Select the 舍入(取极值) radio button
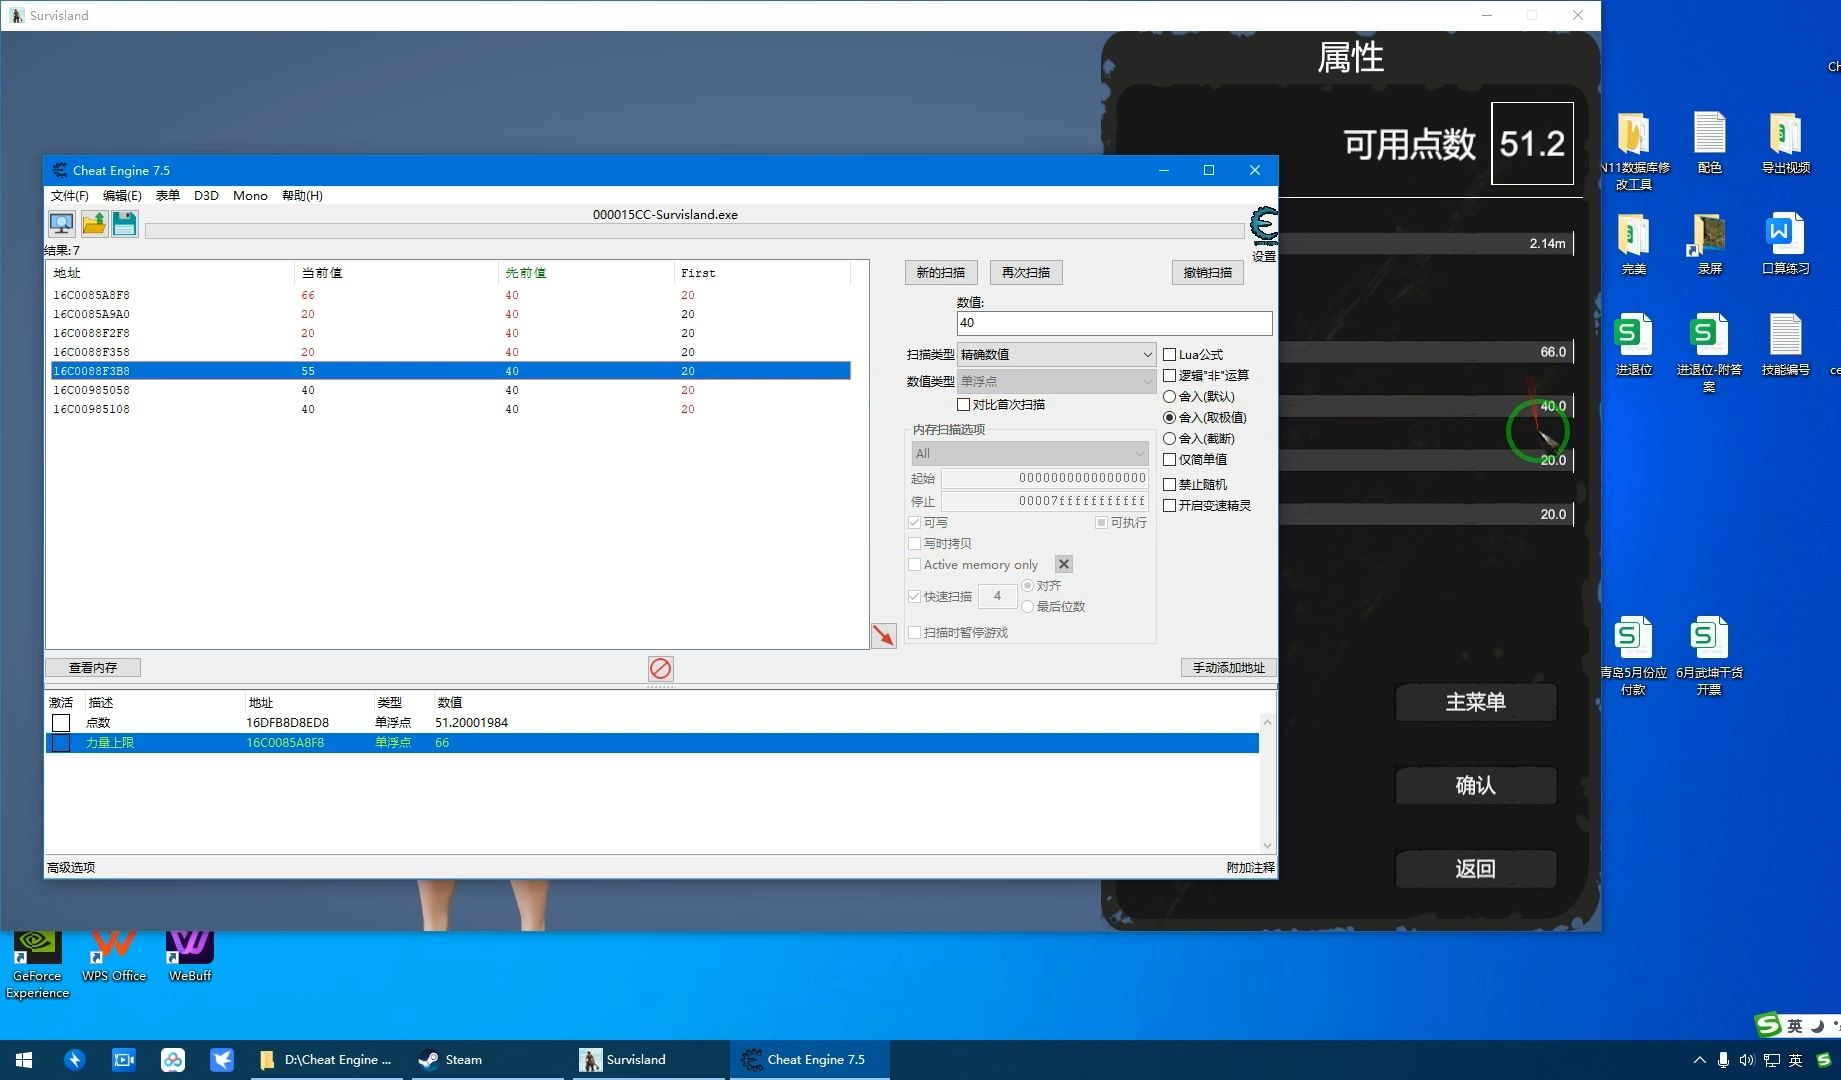Viewport: 1841px width, 1080px height. (x=1169, y=417)
